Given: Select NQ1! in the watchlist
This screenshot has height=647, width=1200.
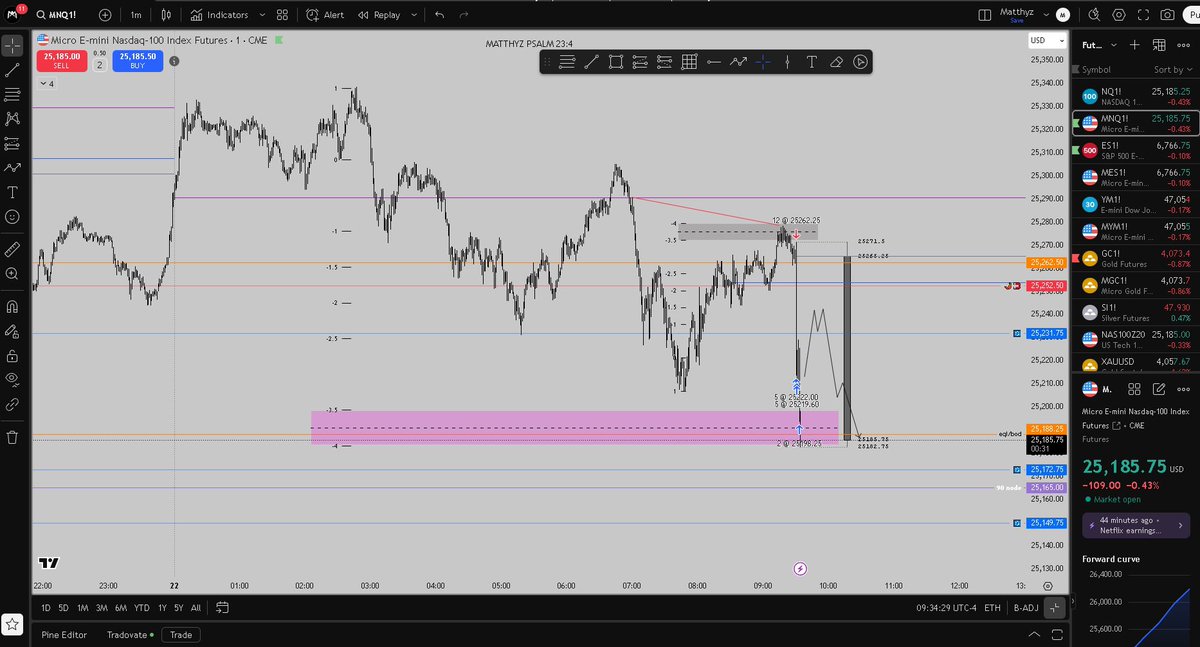Looking at the screenshot, I should tap(1136, 96).
